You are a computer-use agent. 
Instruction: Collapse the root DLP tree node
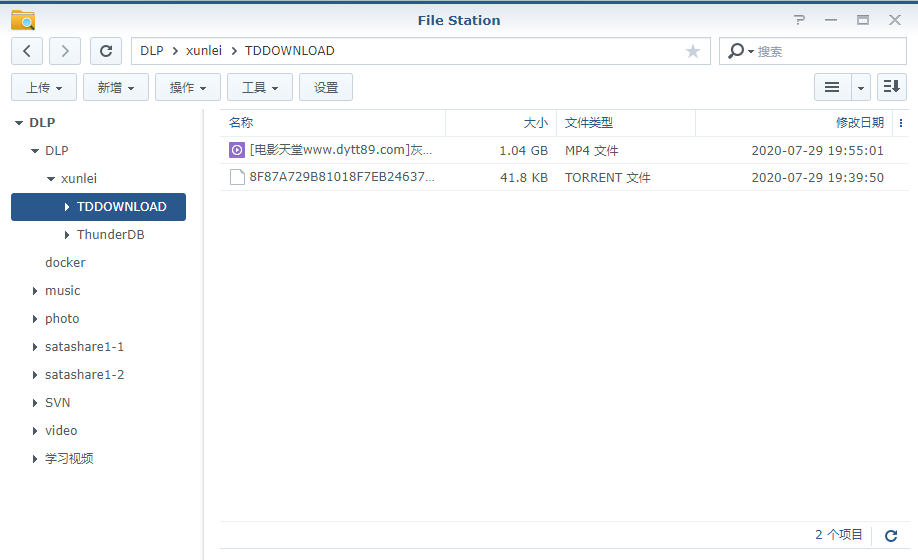pyautogui.click(x=19, y=123)
